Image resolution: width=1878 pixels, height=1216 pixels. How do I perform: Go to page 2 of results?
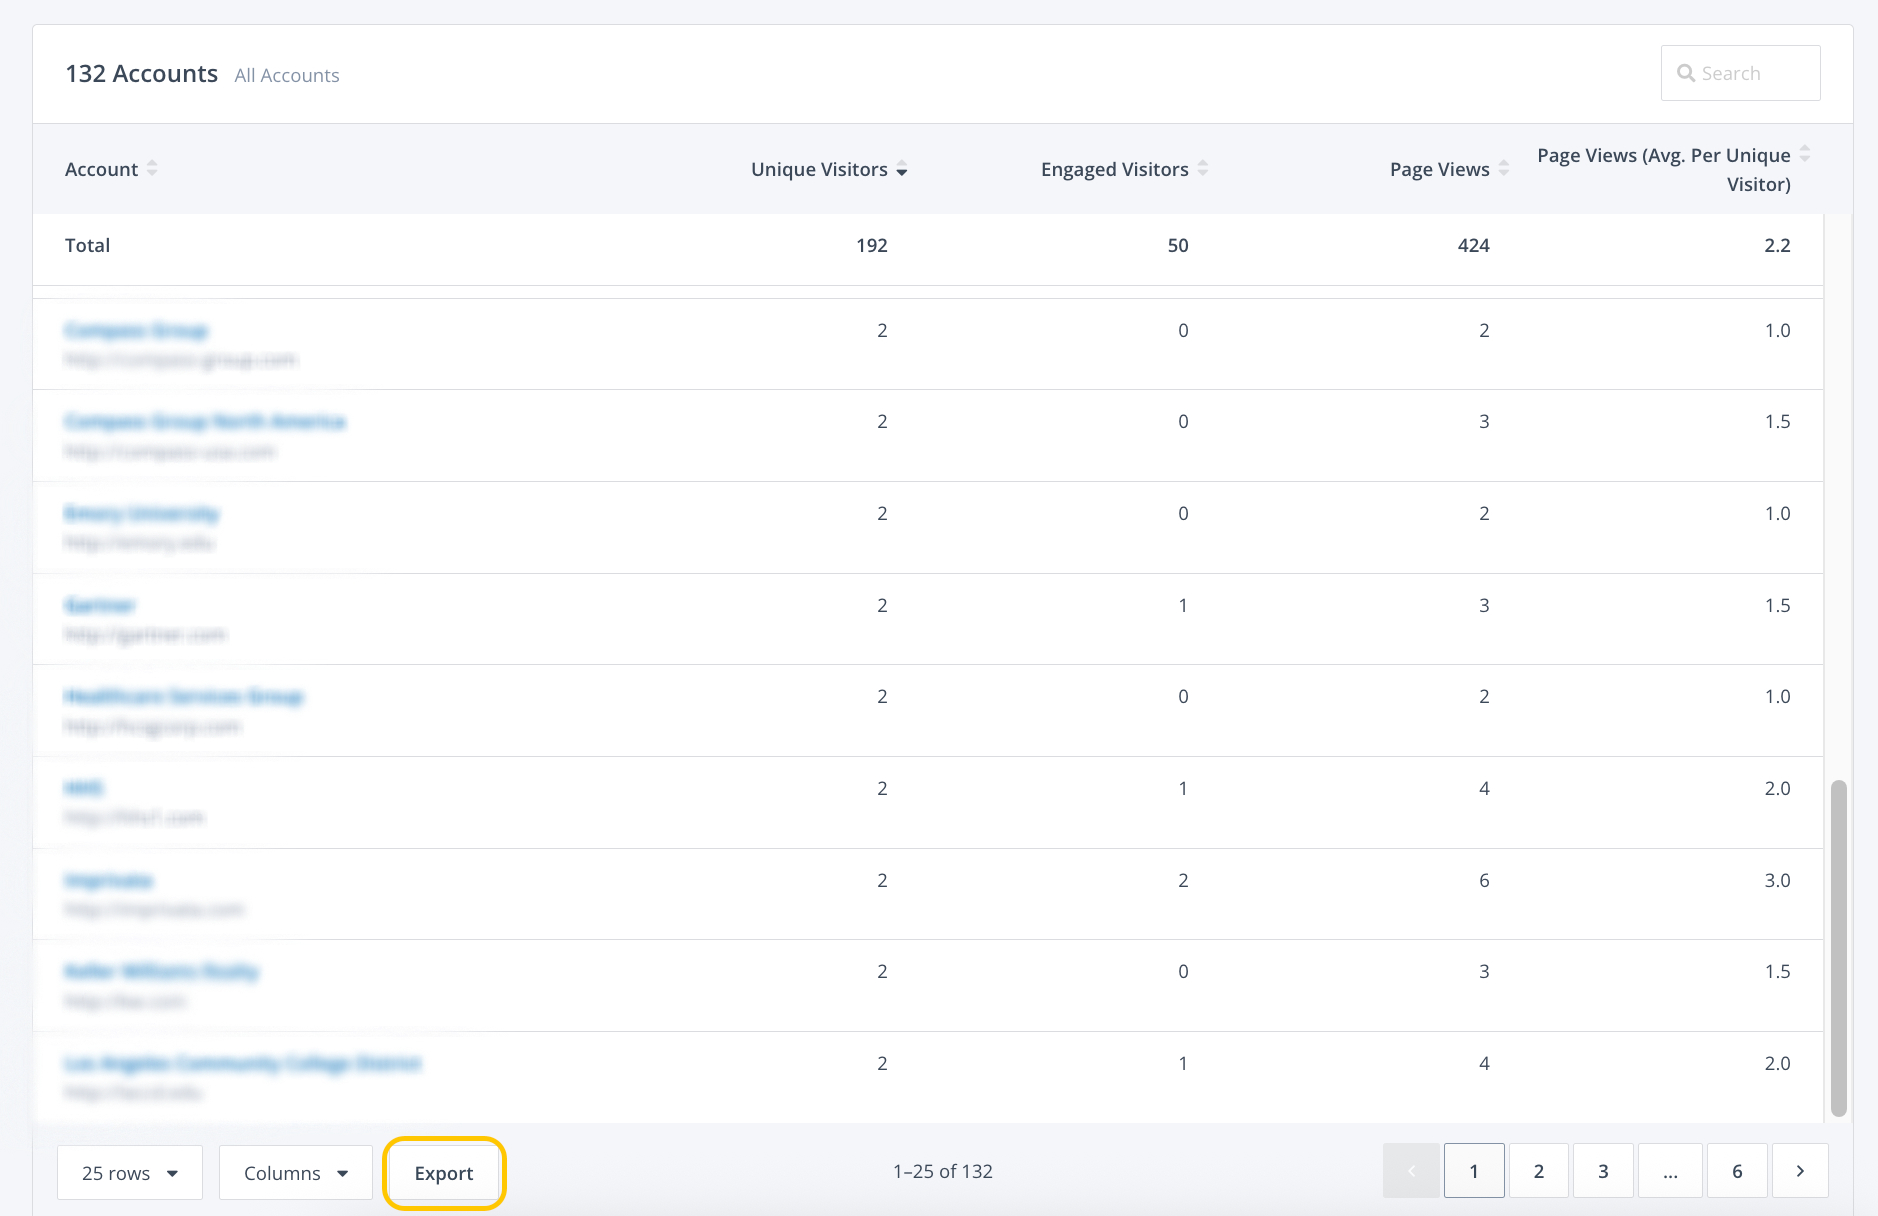click(x=1539, y=1171)
